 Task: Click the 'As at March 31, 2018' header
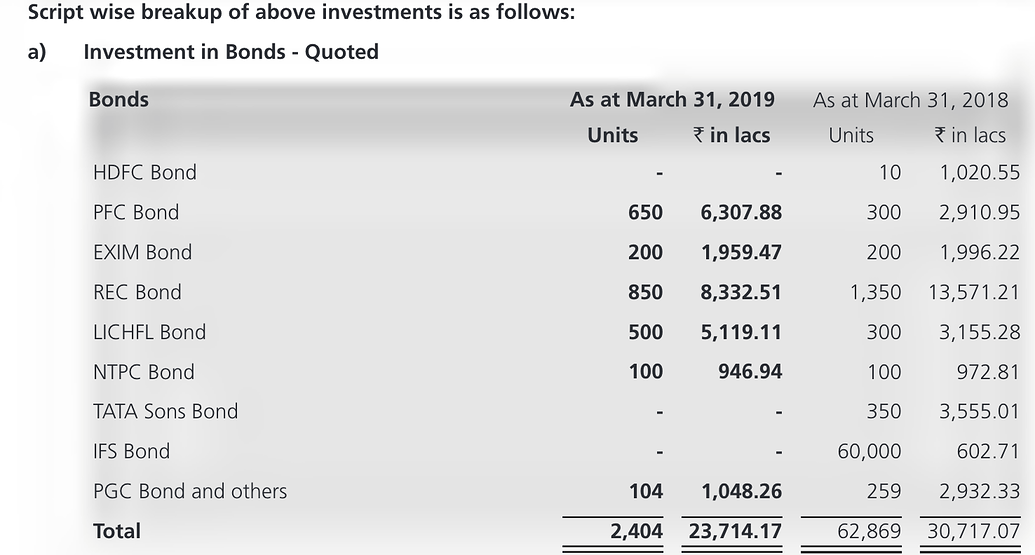(910, 100)
